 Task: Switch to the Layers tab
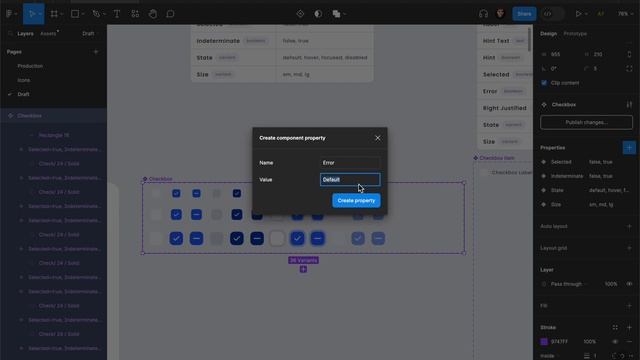click(x=25, y=34)
